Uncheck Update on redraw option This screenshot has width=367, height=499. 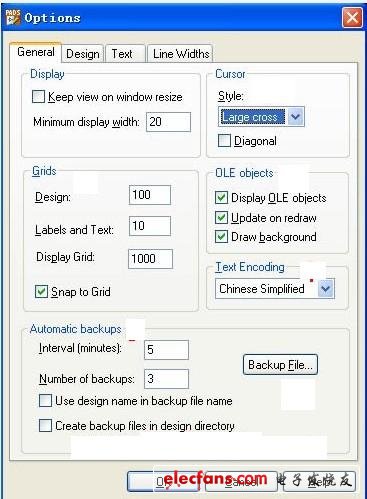(x=221, y=218)
